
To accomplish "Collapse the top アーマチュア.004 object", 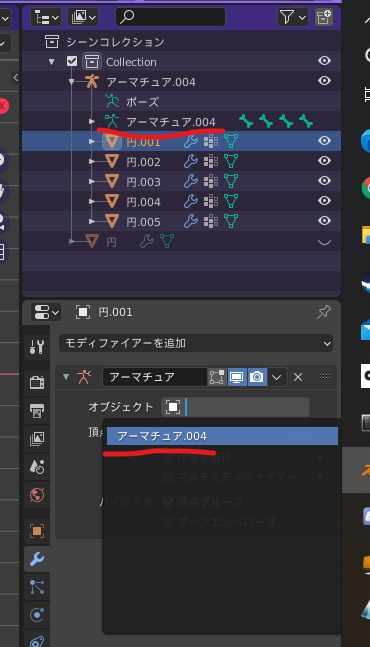I will pyautogui.click(x=71, y=82).
